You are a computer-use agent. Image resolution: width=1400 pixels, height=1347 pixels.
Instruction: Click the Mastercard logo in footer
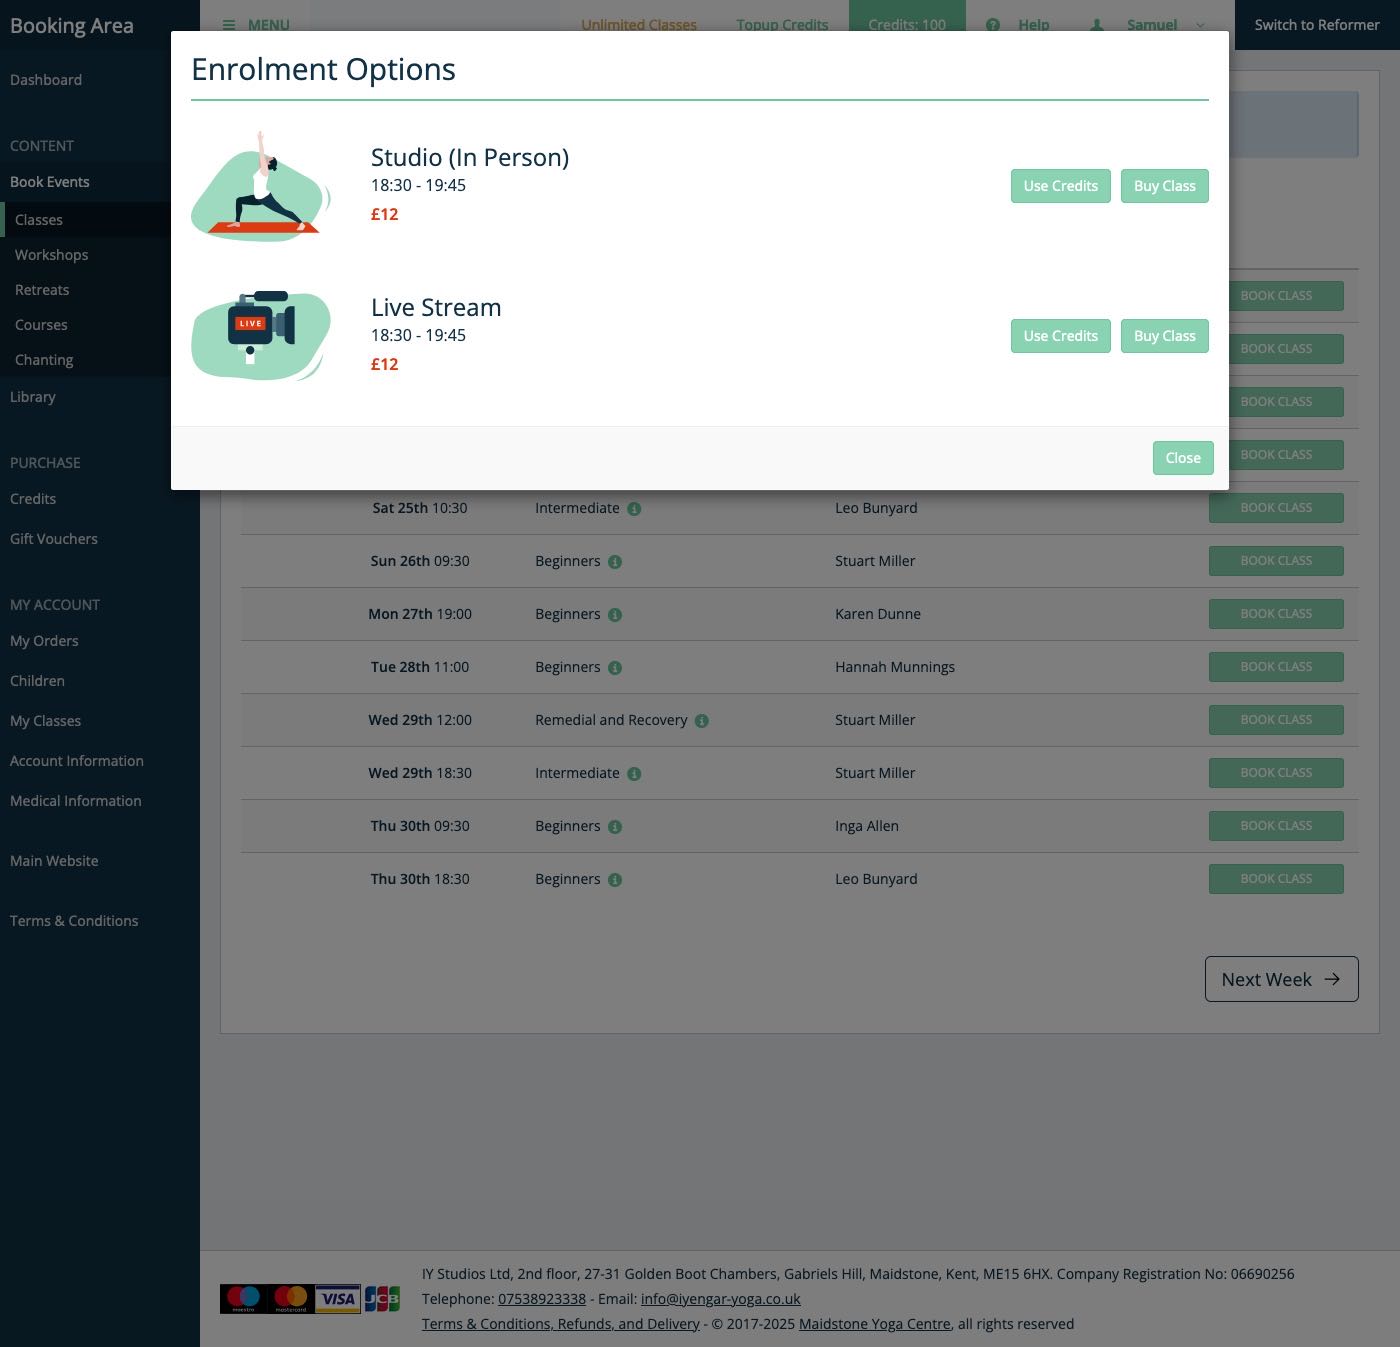291,1299
